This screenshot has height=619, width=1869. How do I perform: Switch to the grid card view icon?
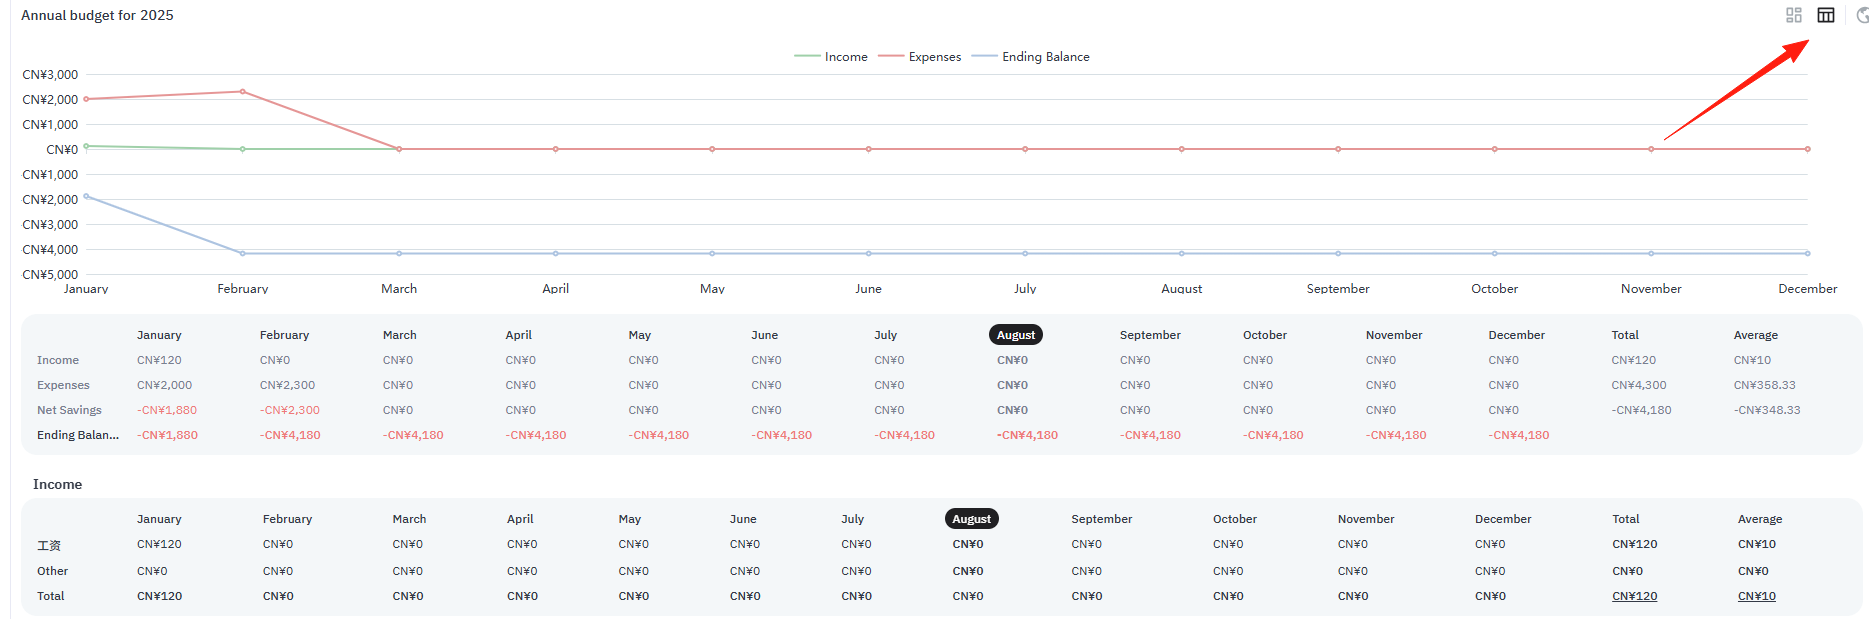(1794, 15)
